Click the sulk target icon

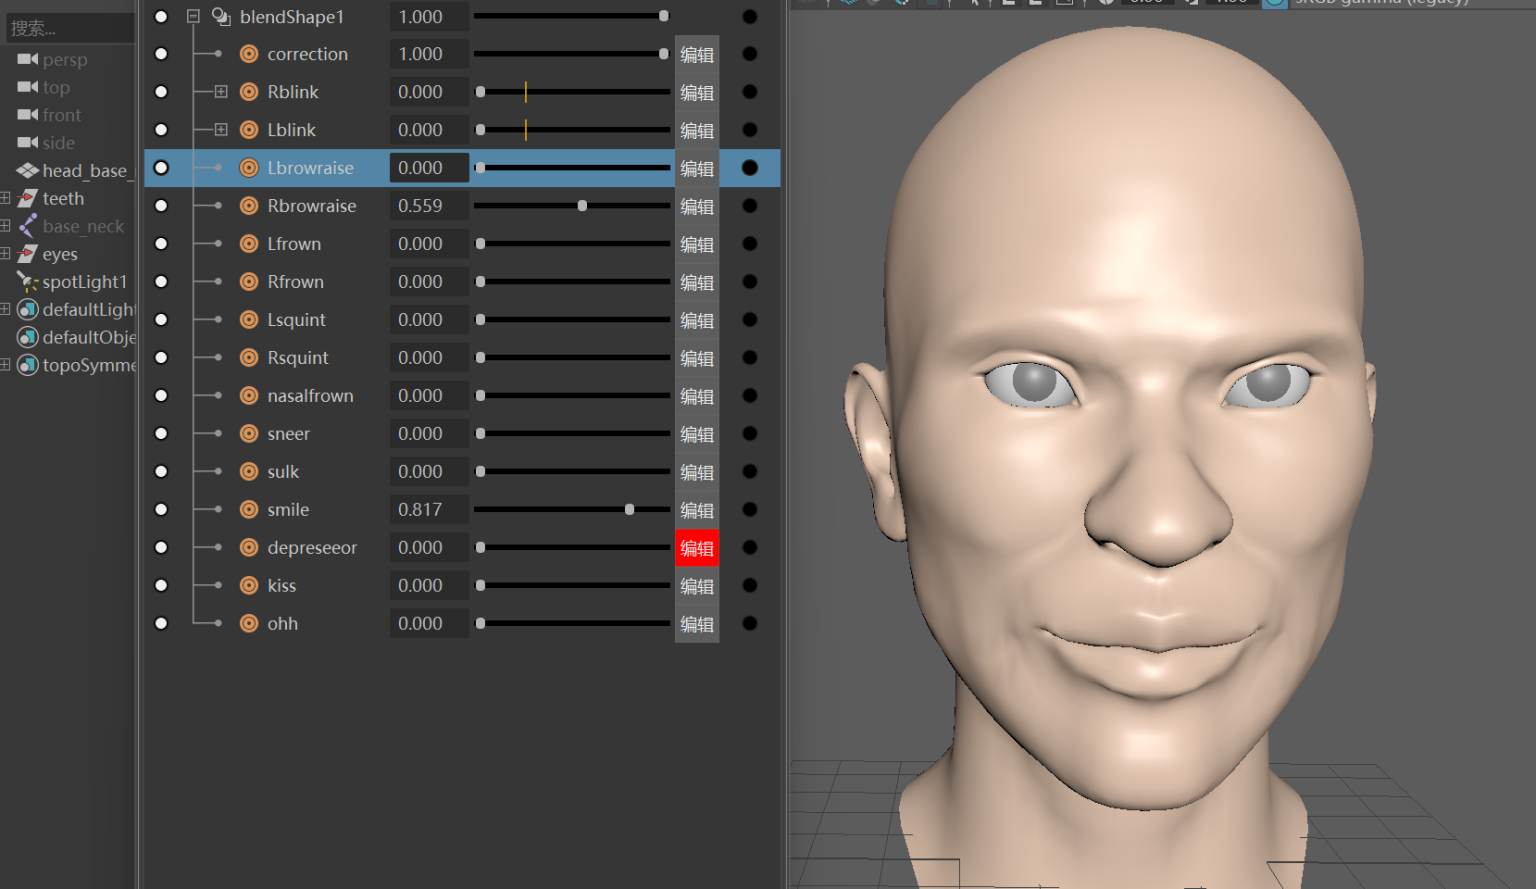(x=249, y=472)
